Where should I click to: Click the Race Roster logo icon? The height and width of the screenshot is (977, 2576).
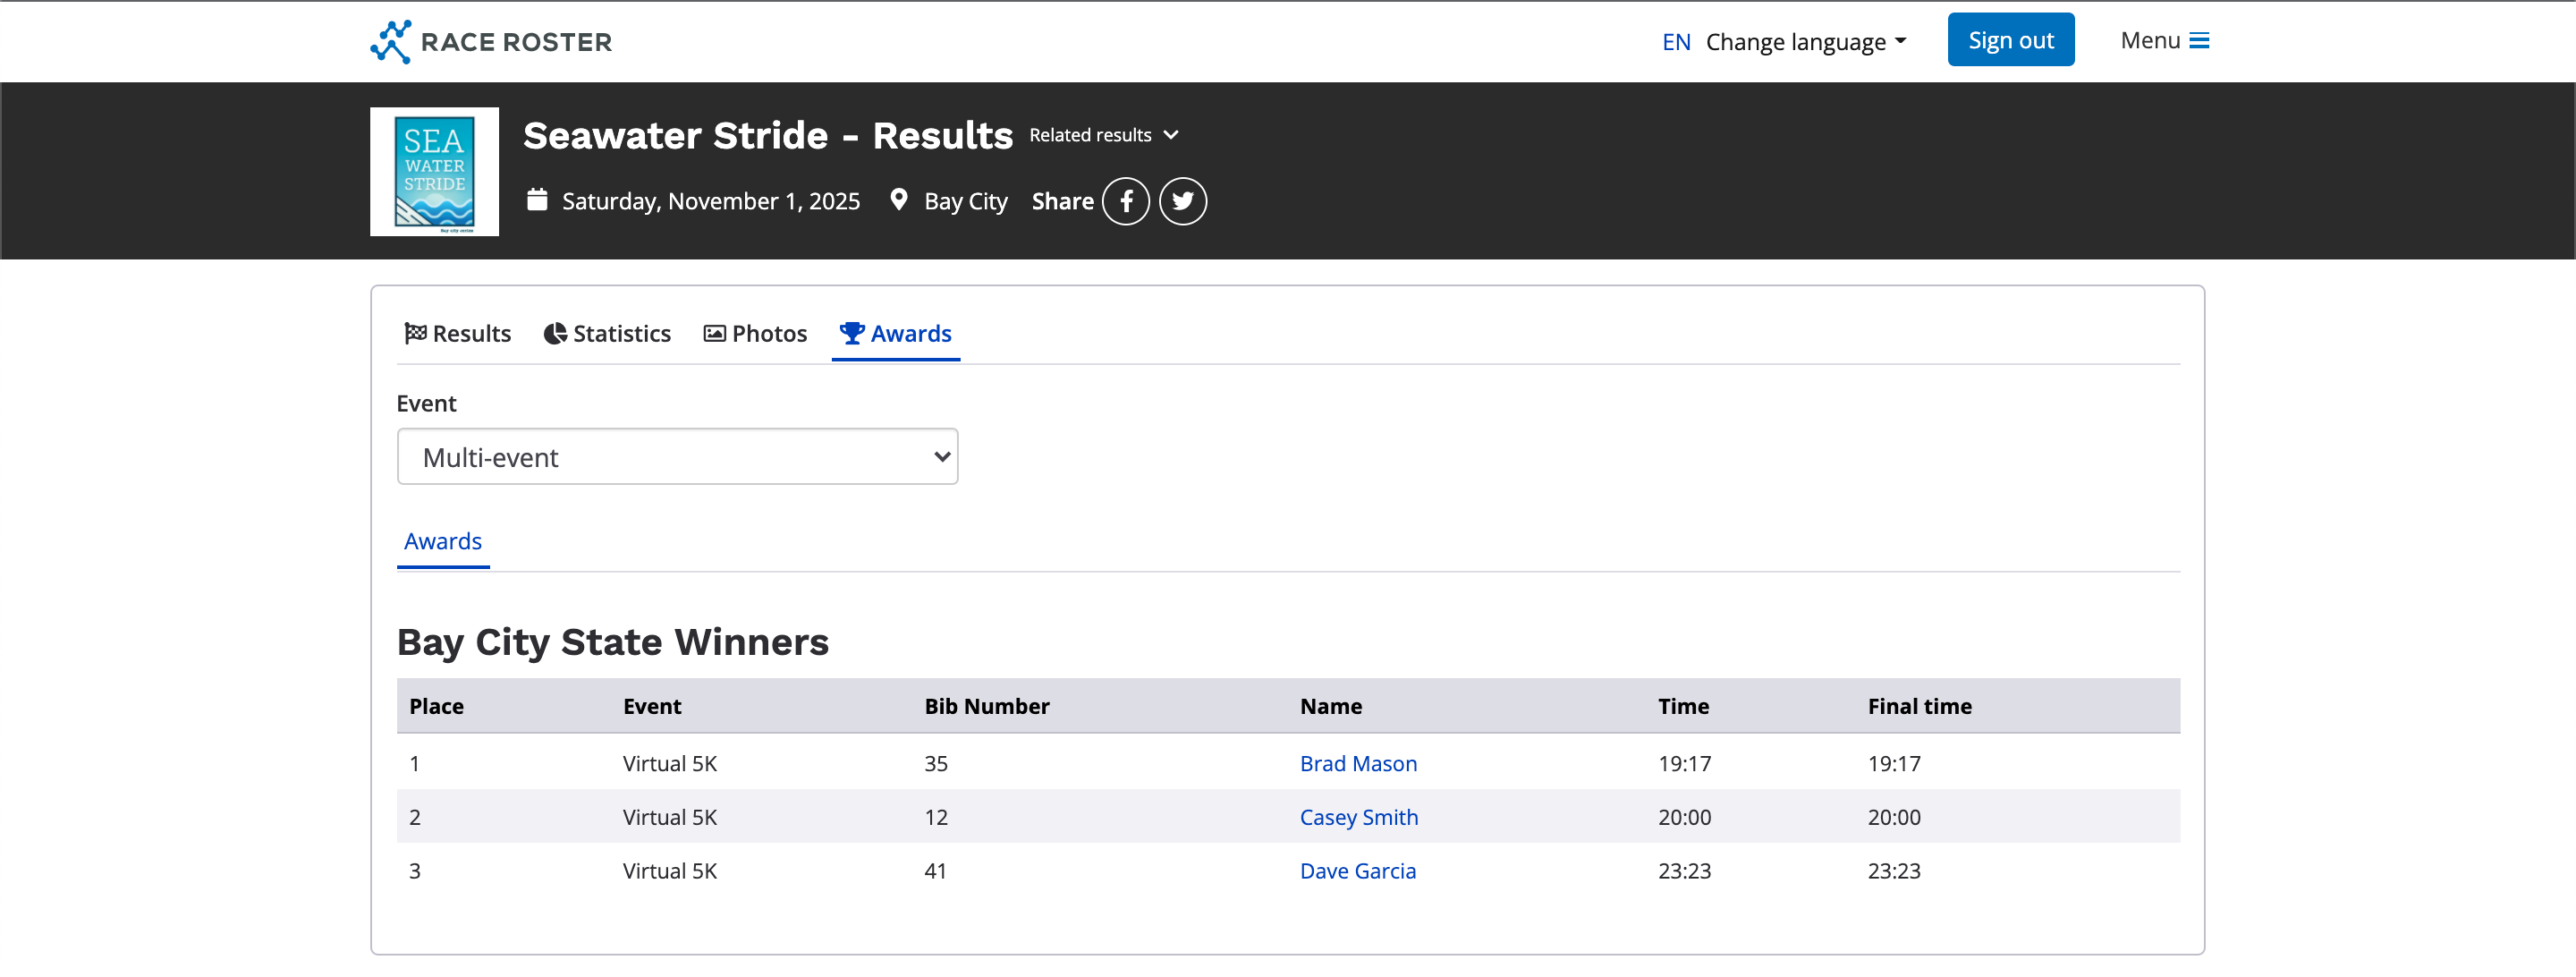pyautogui.click(x=391, y=41)
